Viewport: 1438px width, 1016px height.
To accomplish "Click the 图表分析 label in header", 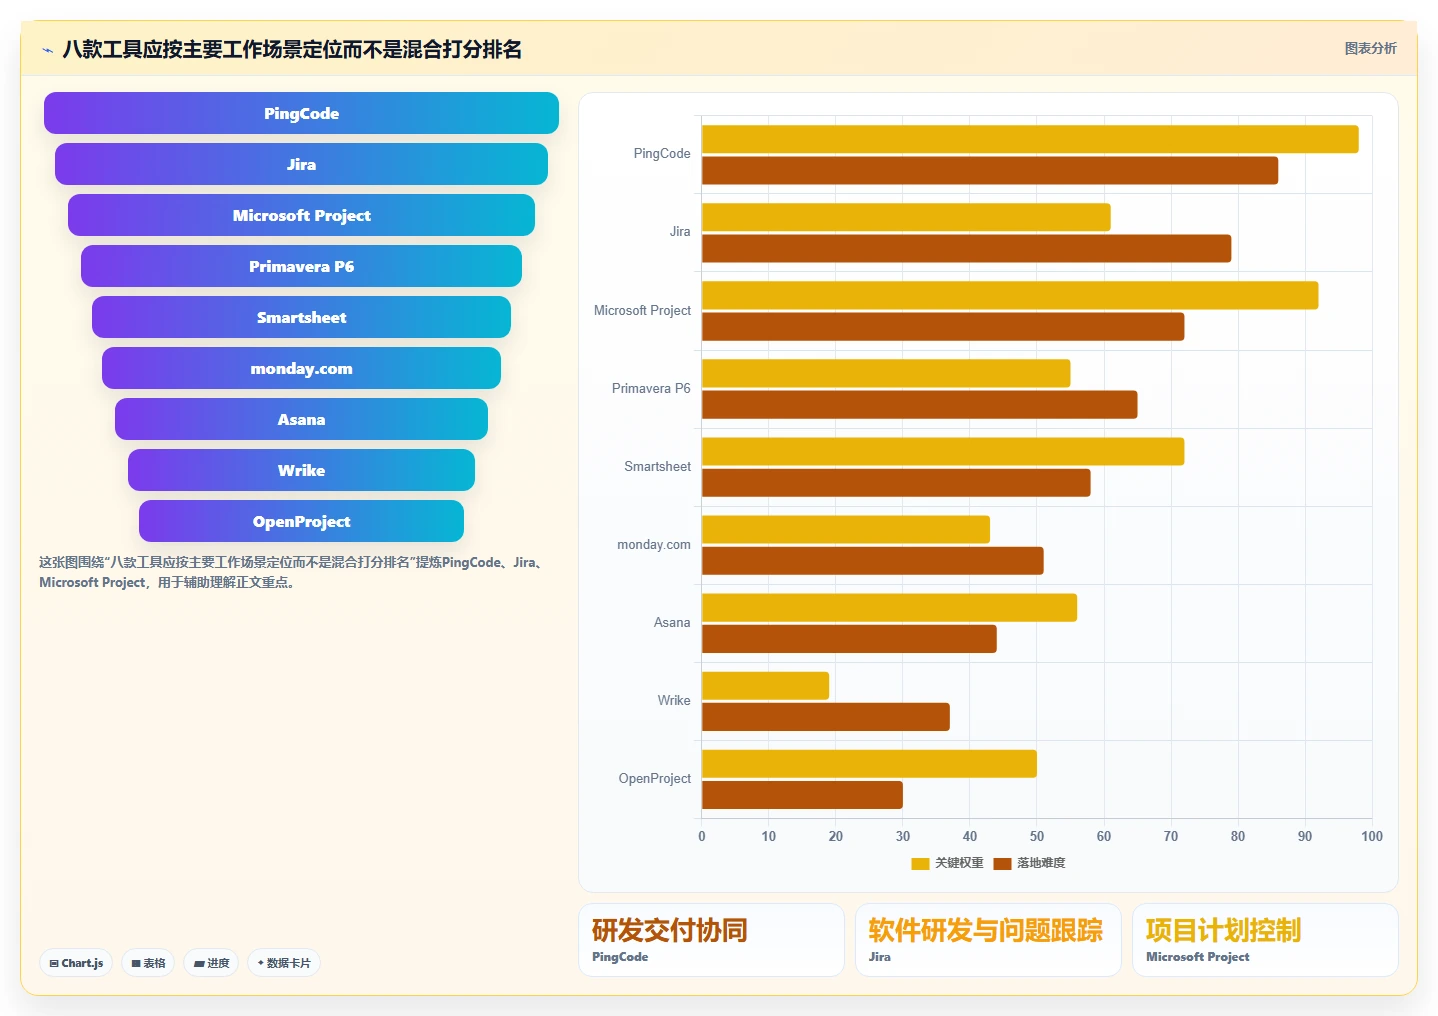I will tap(1370, 48).
